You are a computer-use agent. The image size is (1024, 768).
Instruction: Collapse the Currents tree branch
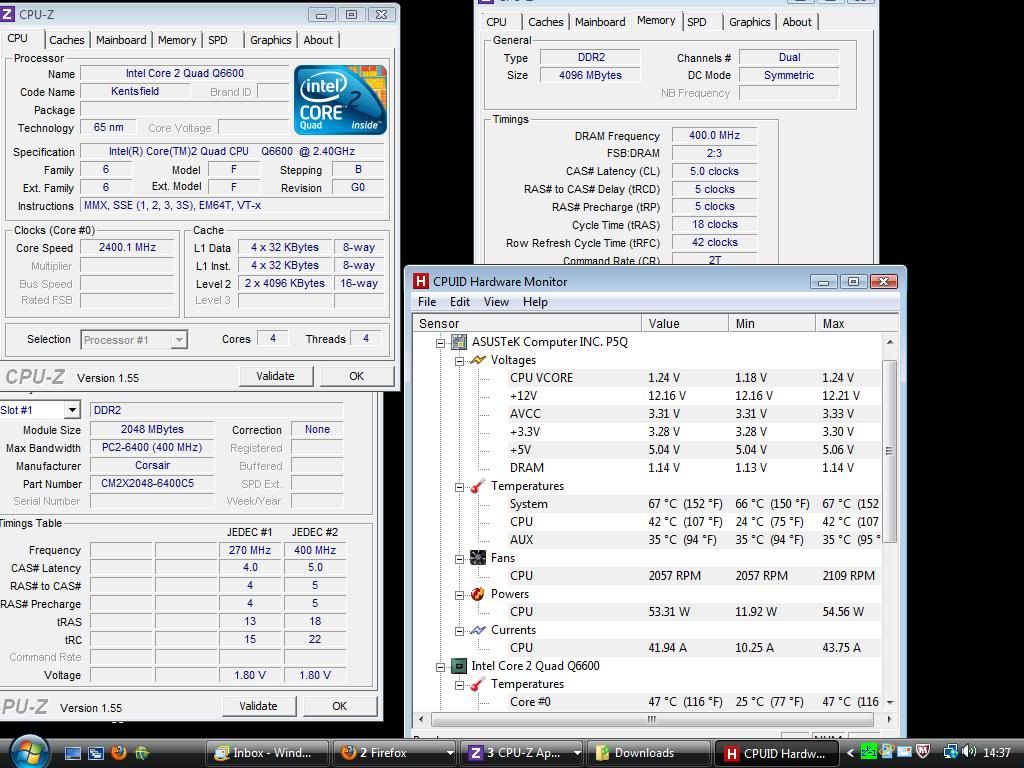[460, 631]
